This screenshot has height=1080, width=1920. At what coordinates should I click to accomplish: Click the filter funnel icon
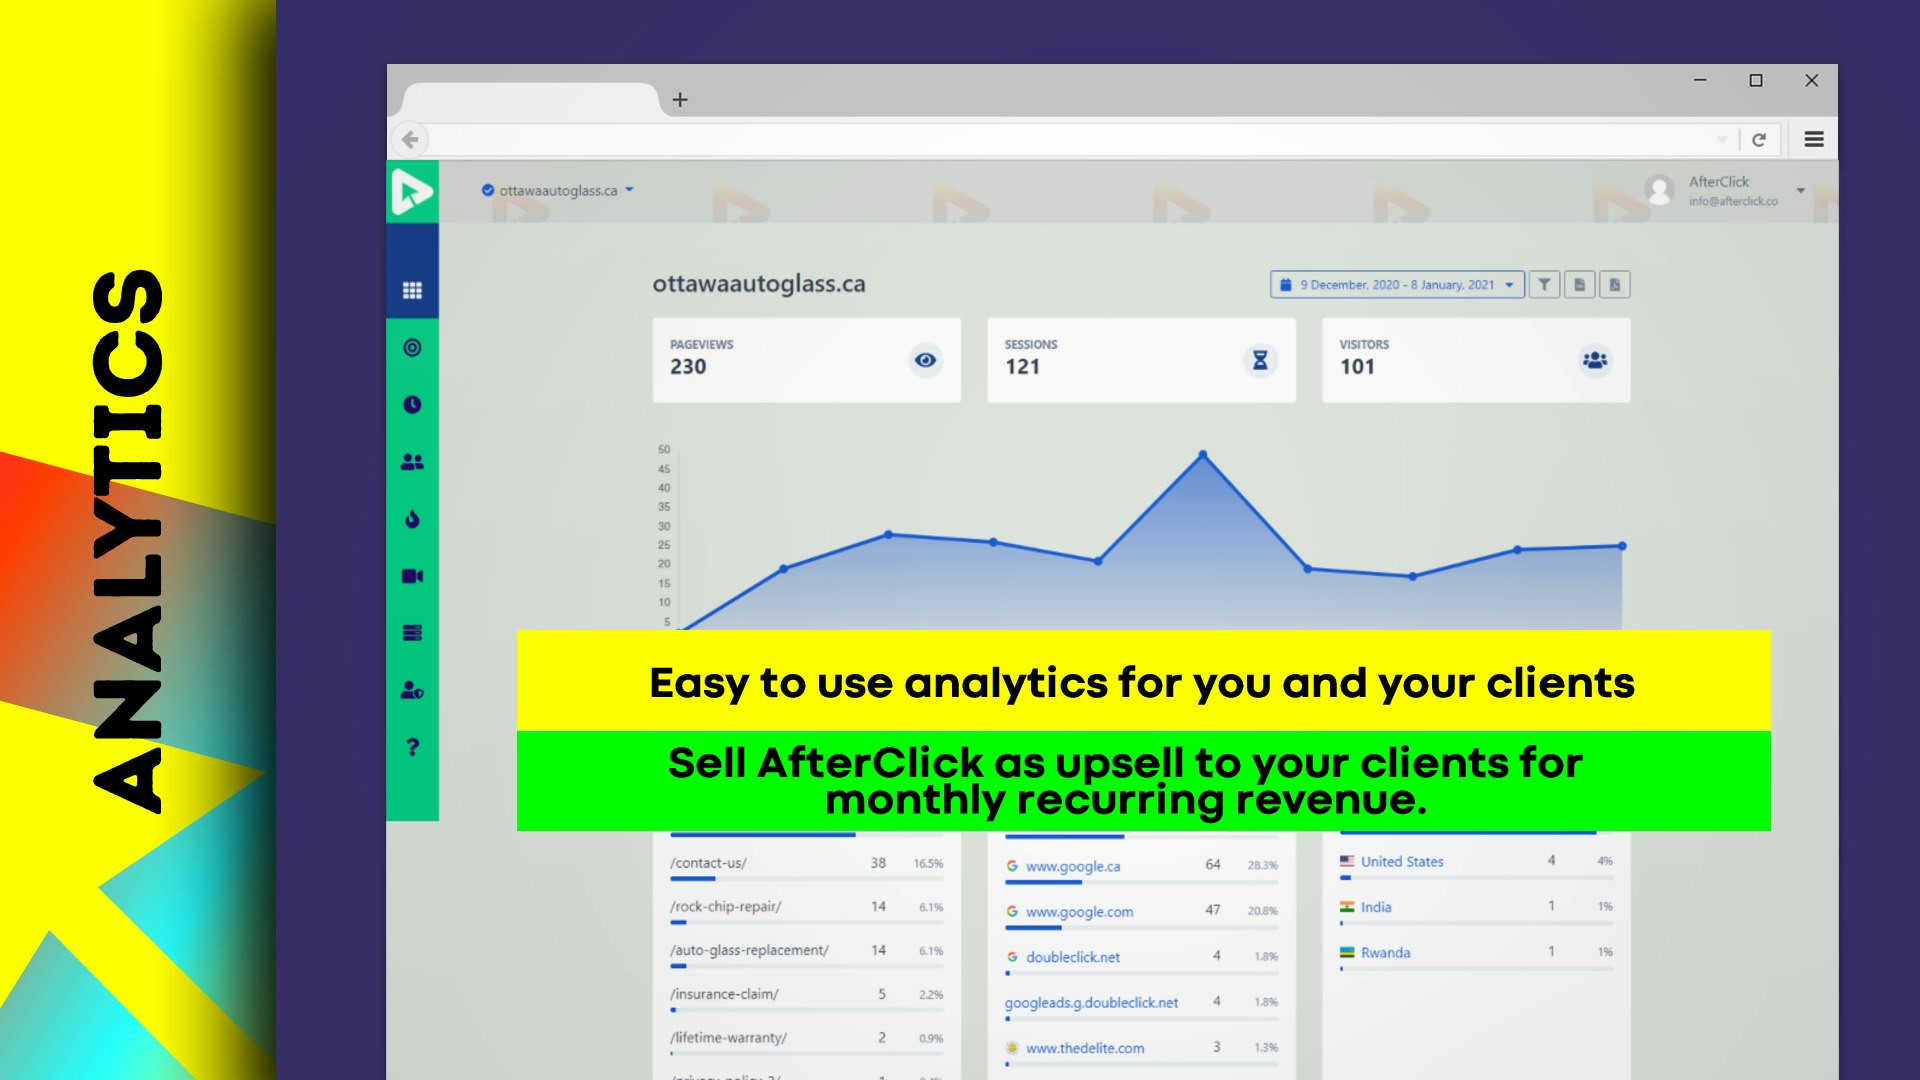1544,285
